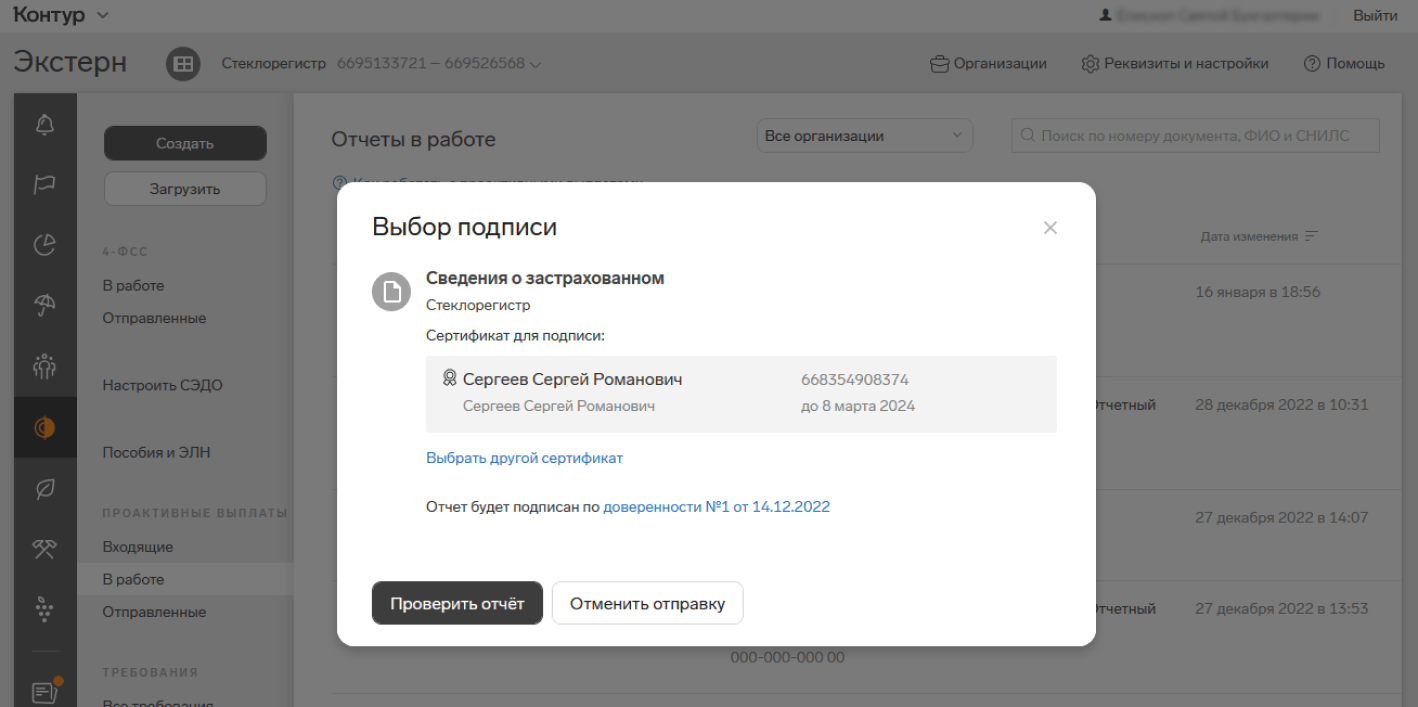Click the grapes icon in sidebar
Image resolution: width=1418 pixels, height=707 pixels.
click(45, 608)
